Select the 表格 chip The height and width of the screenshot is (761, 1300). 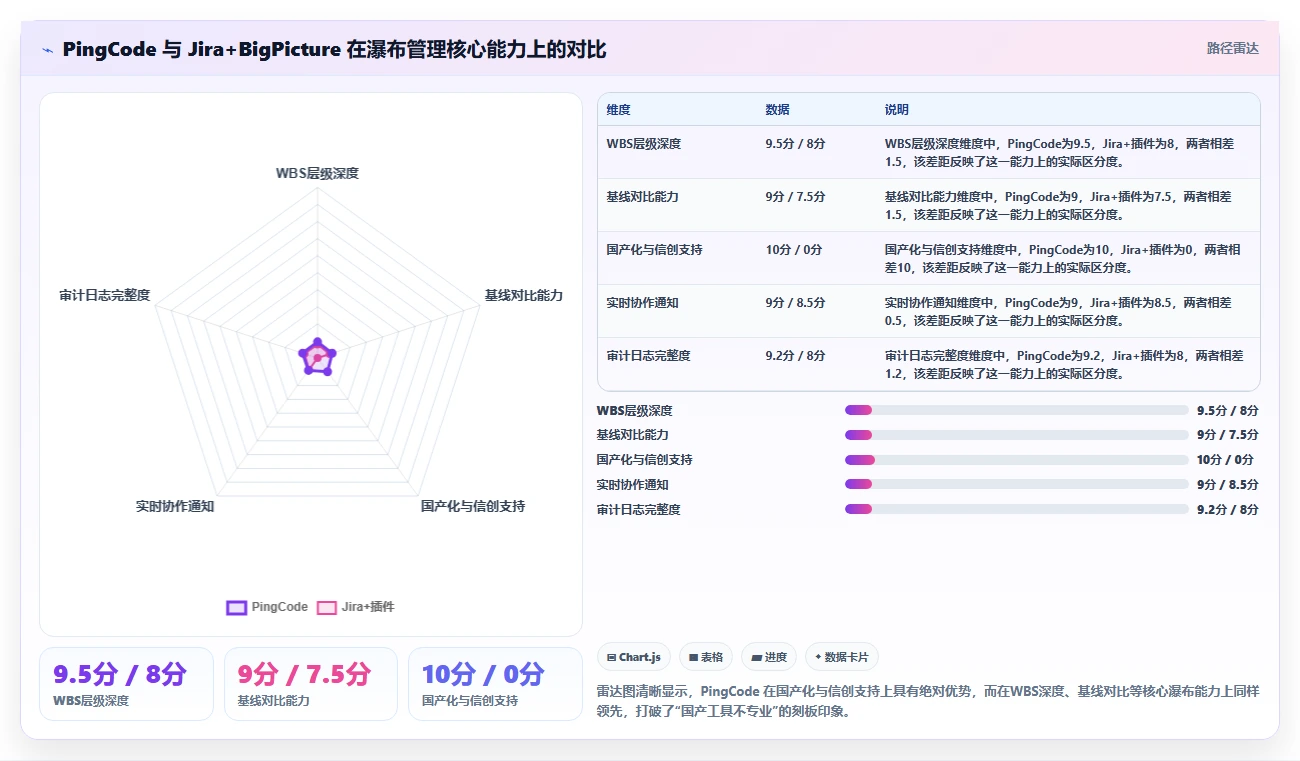(x=706, y=657)
